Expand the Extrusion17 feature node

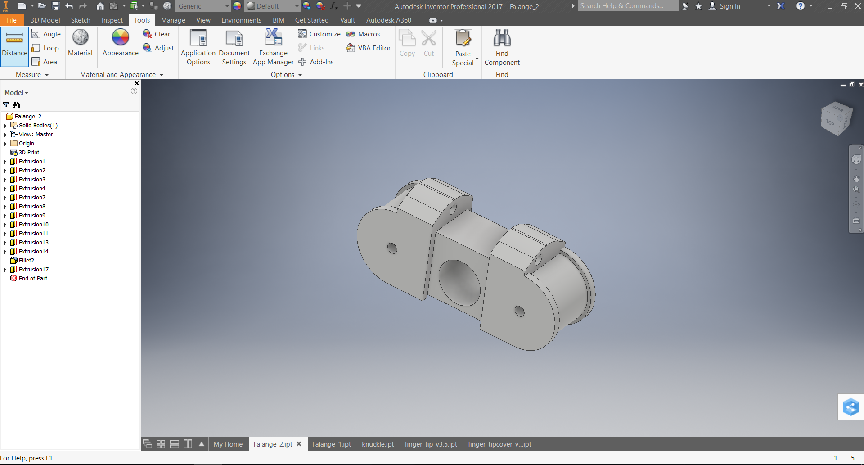(6, 269)
